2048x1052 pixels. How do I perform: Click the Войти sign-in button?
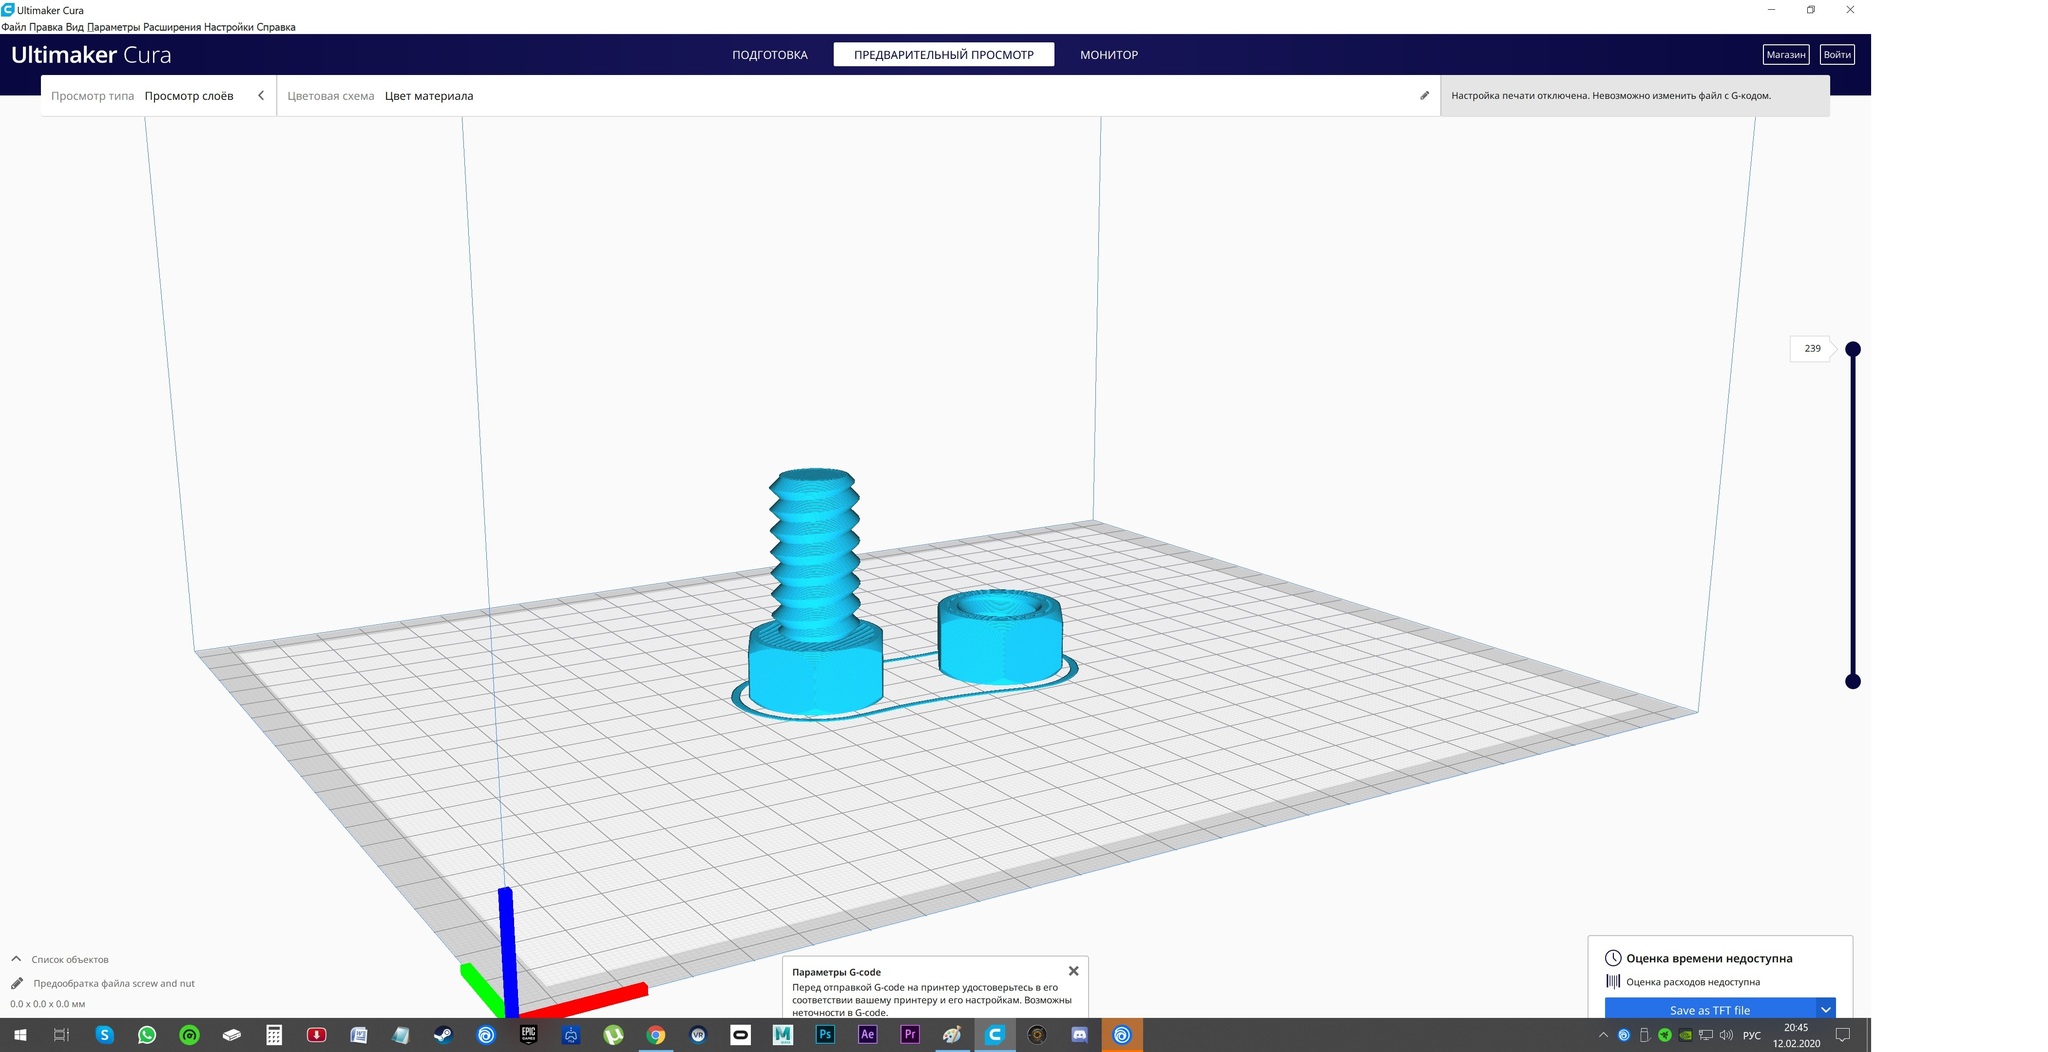[x=1836, y=55]
